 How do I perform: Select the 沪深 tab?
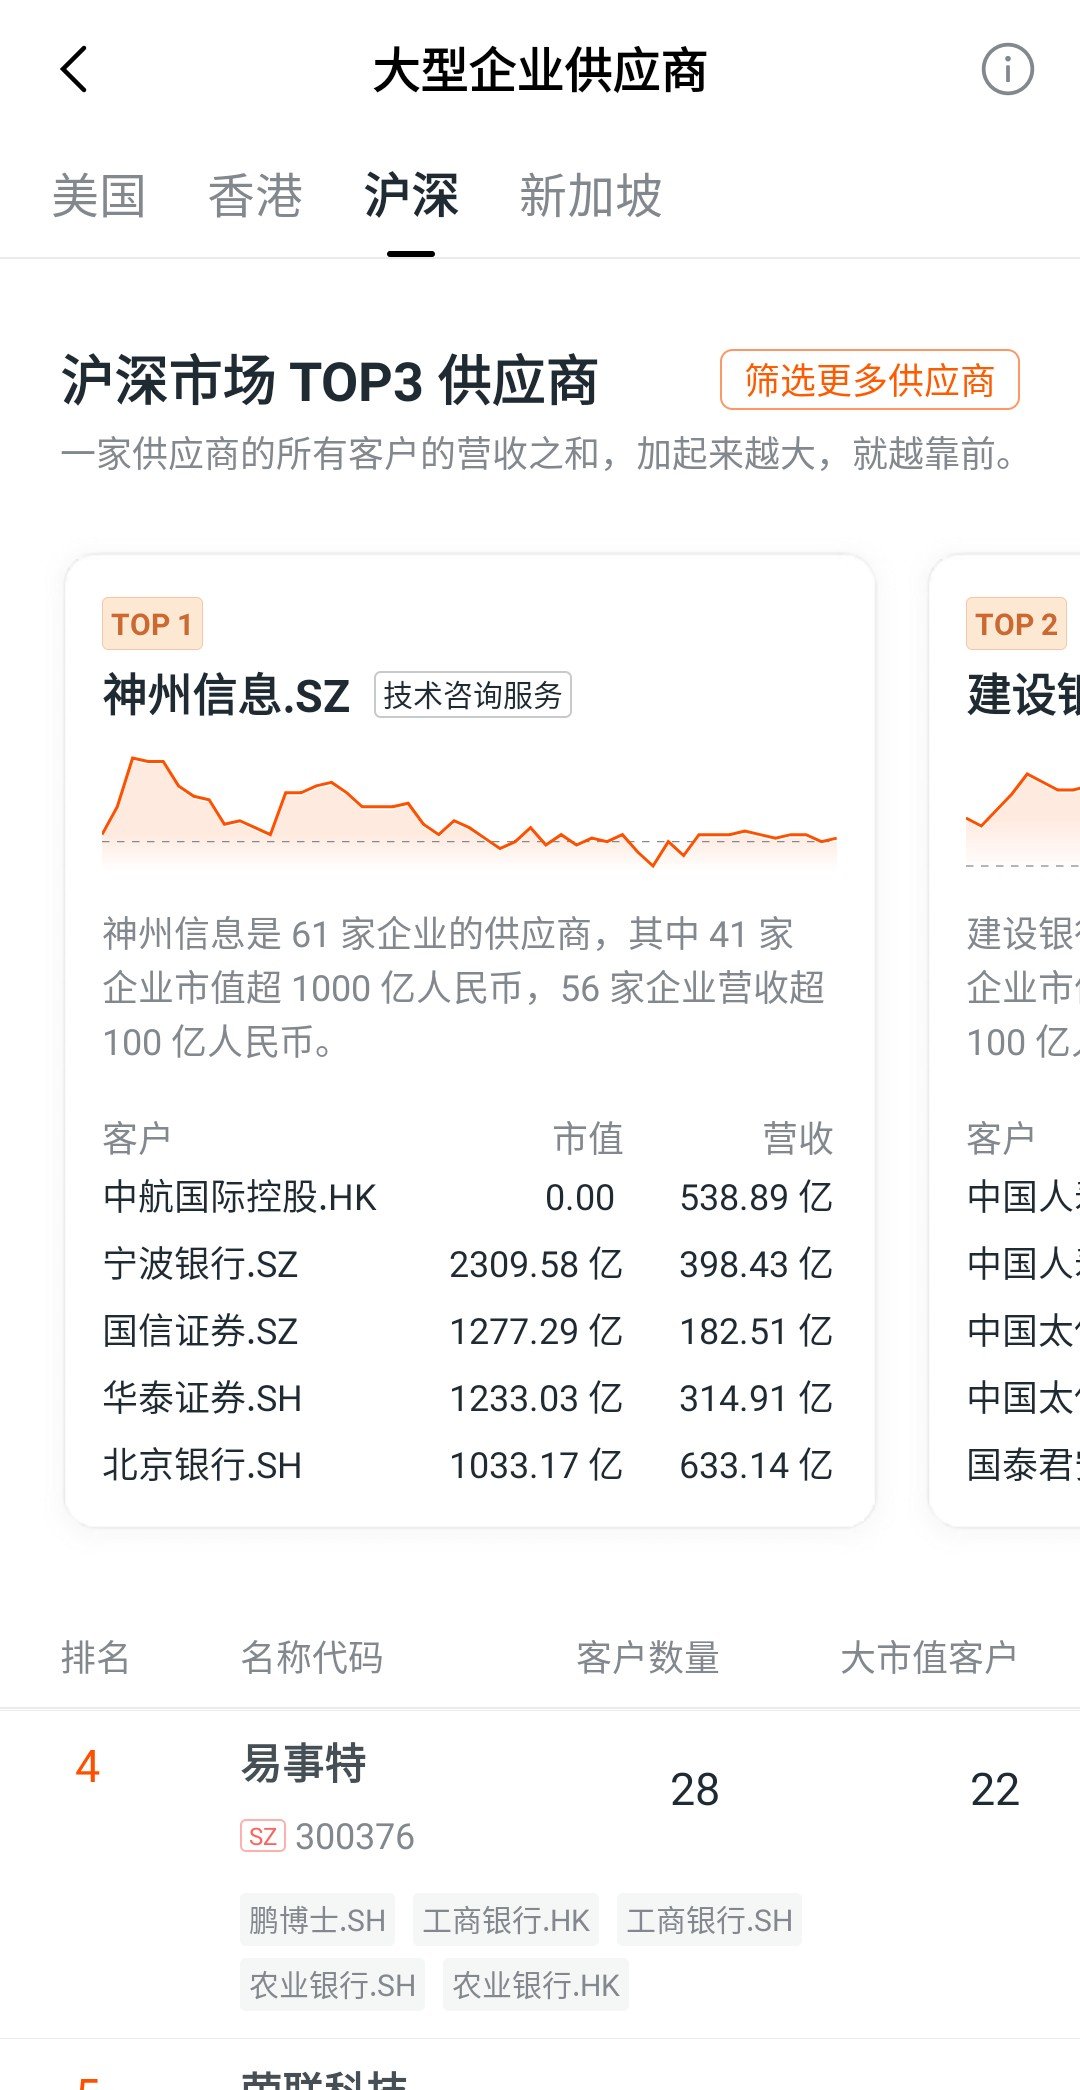pyautogui.click(x=411, y=196)
